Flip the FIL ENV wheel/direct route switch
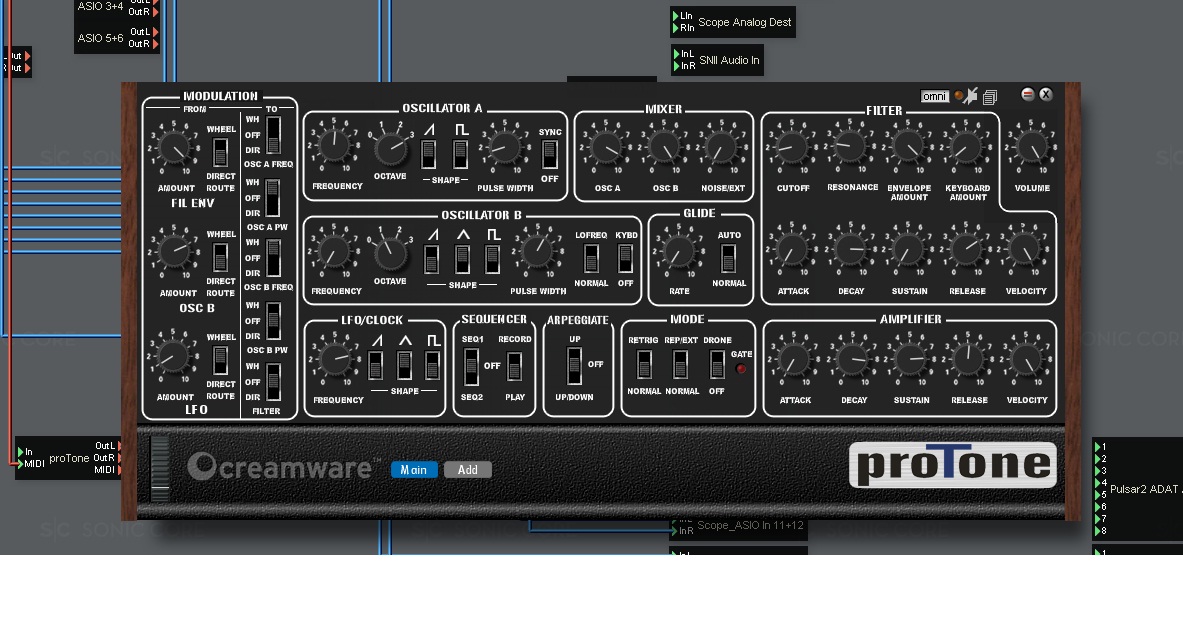 220,153
